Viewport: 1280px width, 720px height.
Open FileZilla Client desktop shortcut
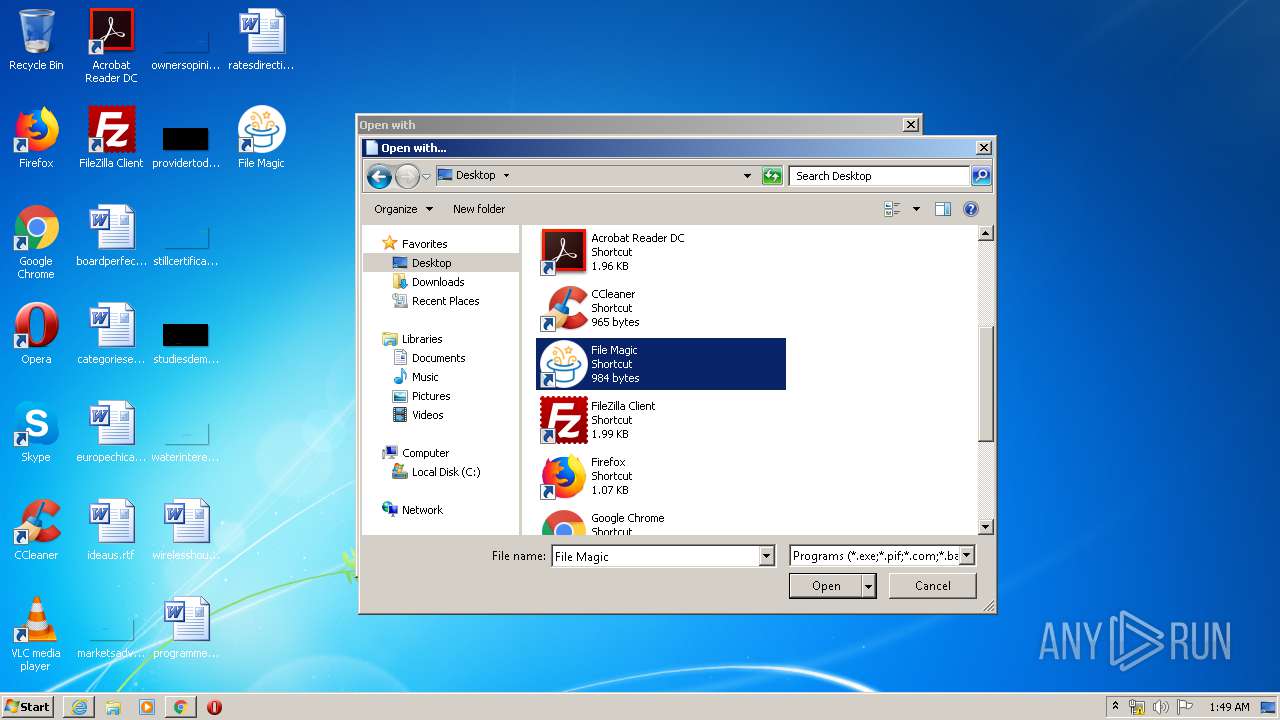(111, 138)
